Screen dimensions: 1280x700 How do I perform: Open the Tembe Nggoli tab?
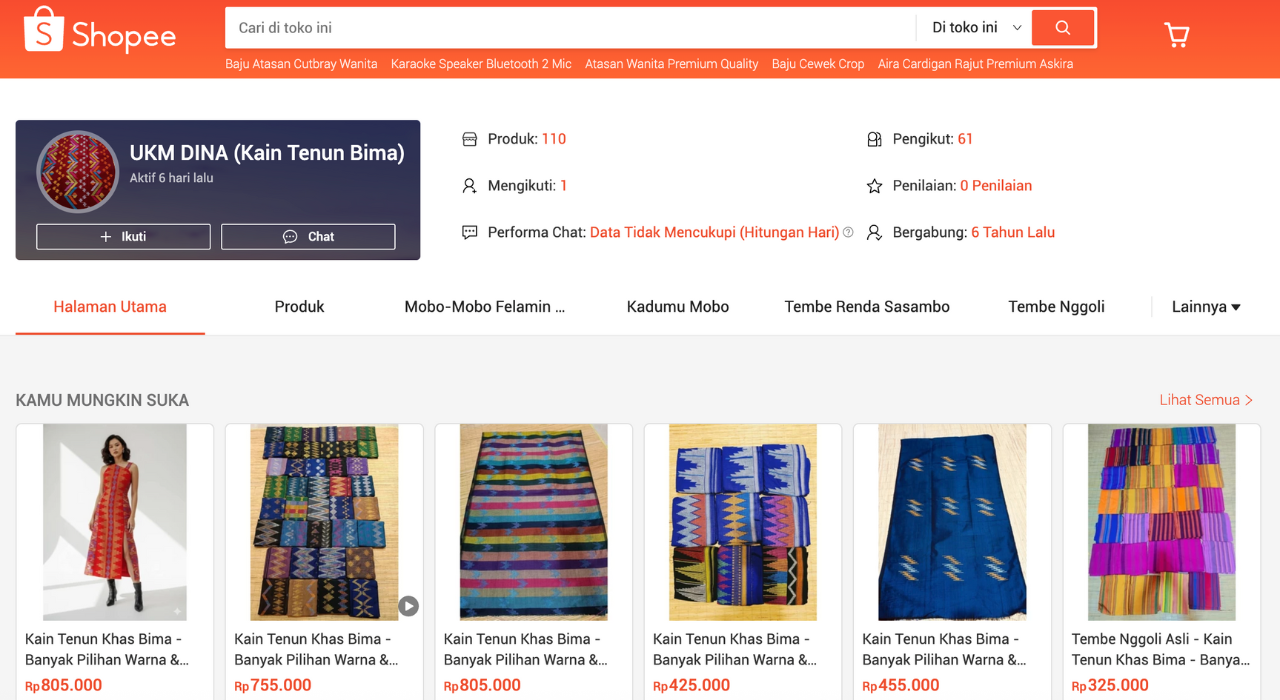[x=1056, y=307]
